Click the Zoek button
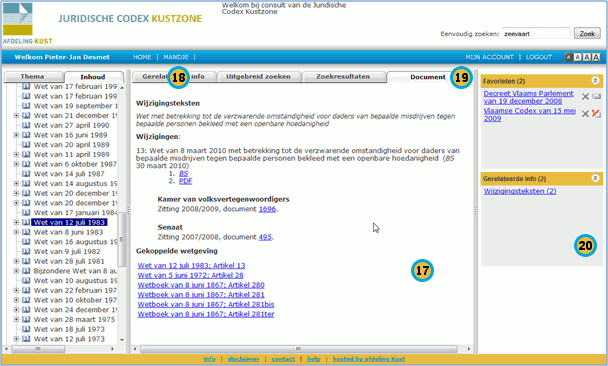The width and height of the screenshot is (608, 366). pos(587,34)
